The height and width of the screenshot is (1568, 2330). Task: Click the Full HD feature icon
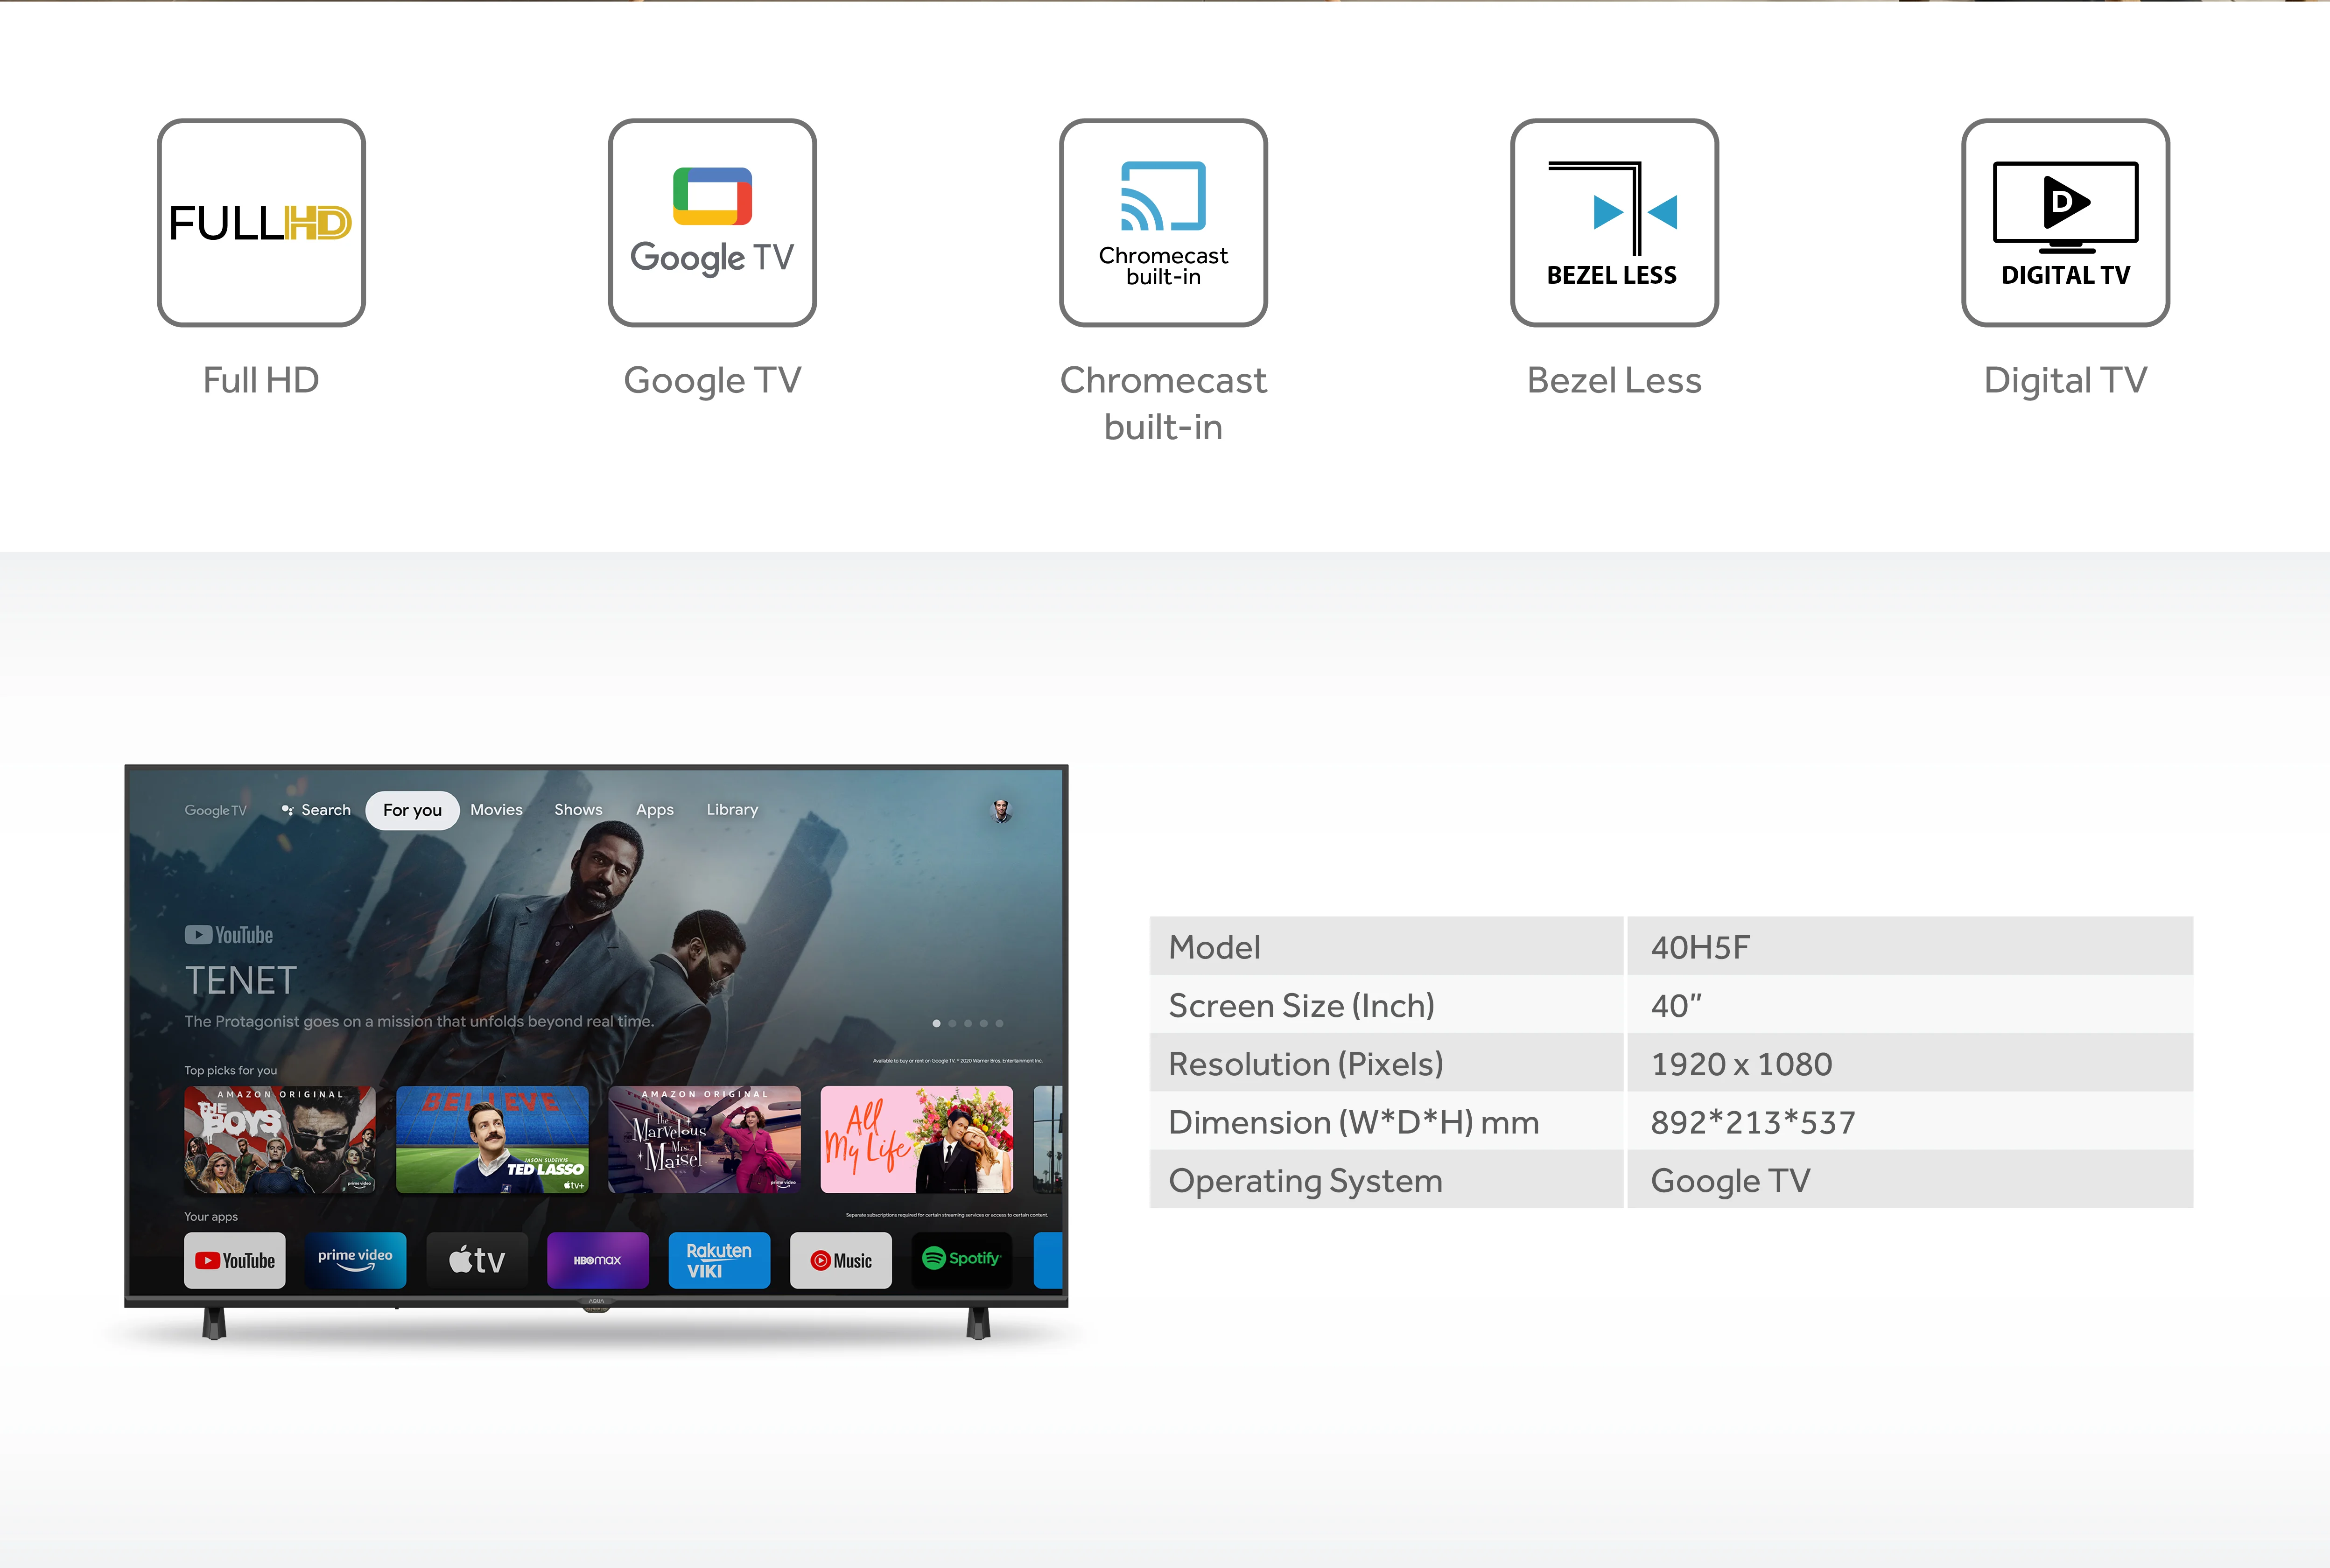(261, 222)
